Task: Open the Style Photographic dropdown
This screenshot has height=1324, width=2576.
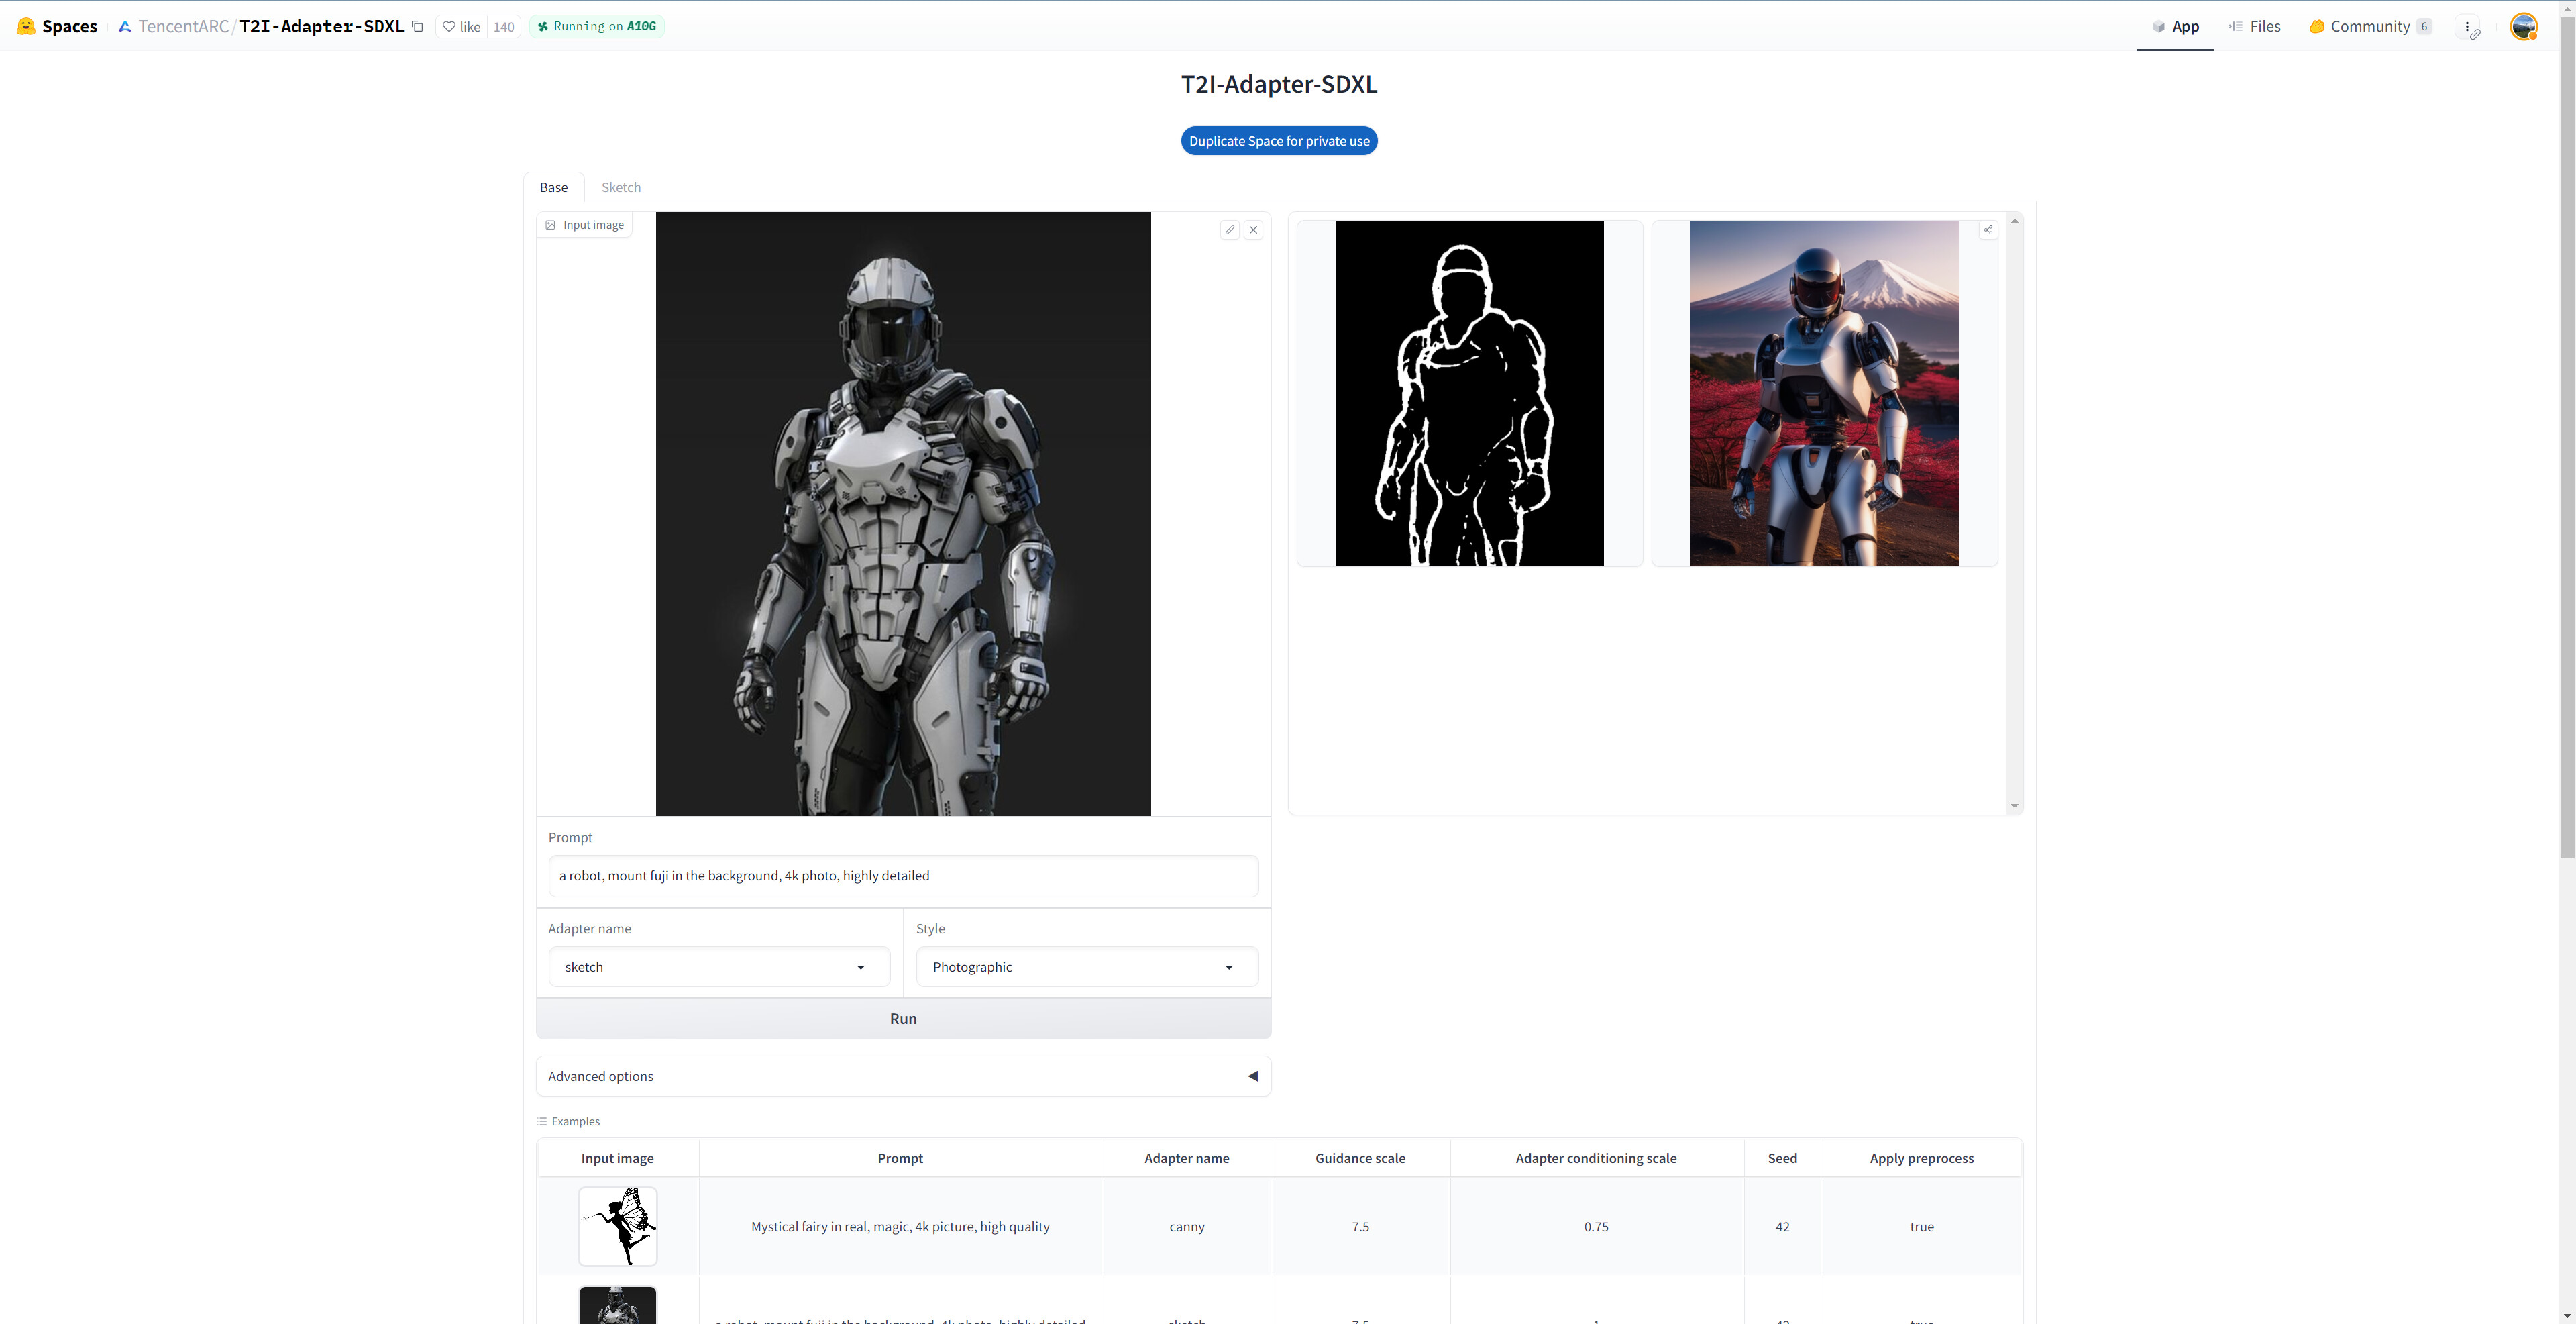Action: coord(1086,967)
